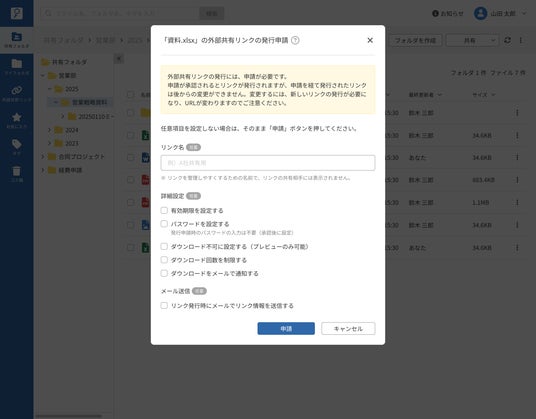Check パスワードを設定する option
This screenshot has width=536, height=419.
coord(164,224)
